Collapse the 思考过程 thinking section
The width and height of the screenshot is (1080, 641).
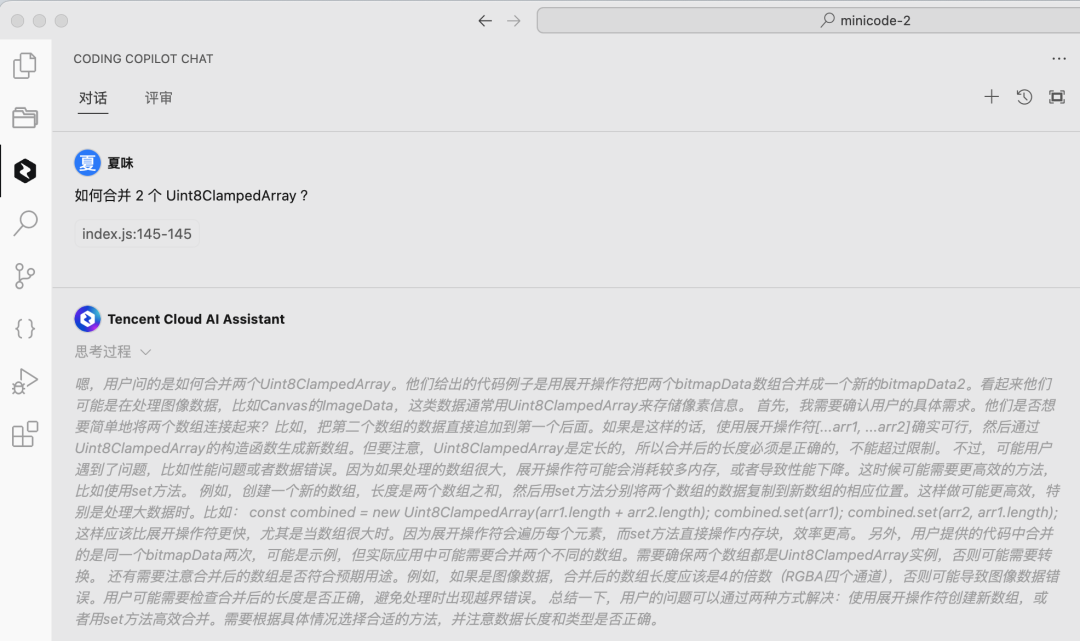(x=113, y=352)
